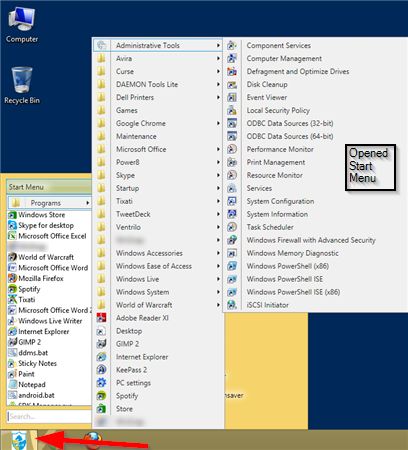Open the Desktop shortcut in Programs list
The height and width of the screenshot is (450, 408).
158,331
